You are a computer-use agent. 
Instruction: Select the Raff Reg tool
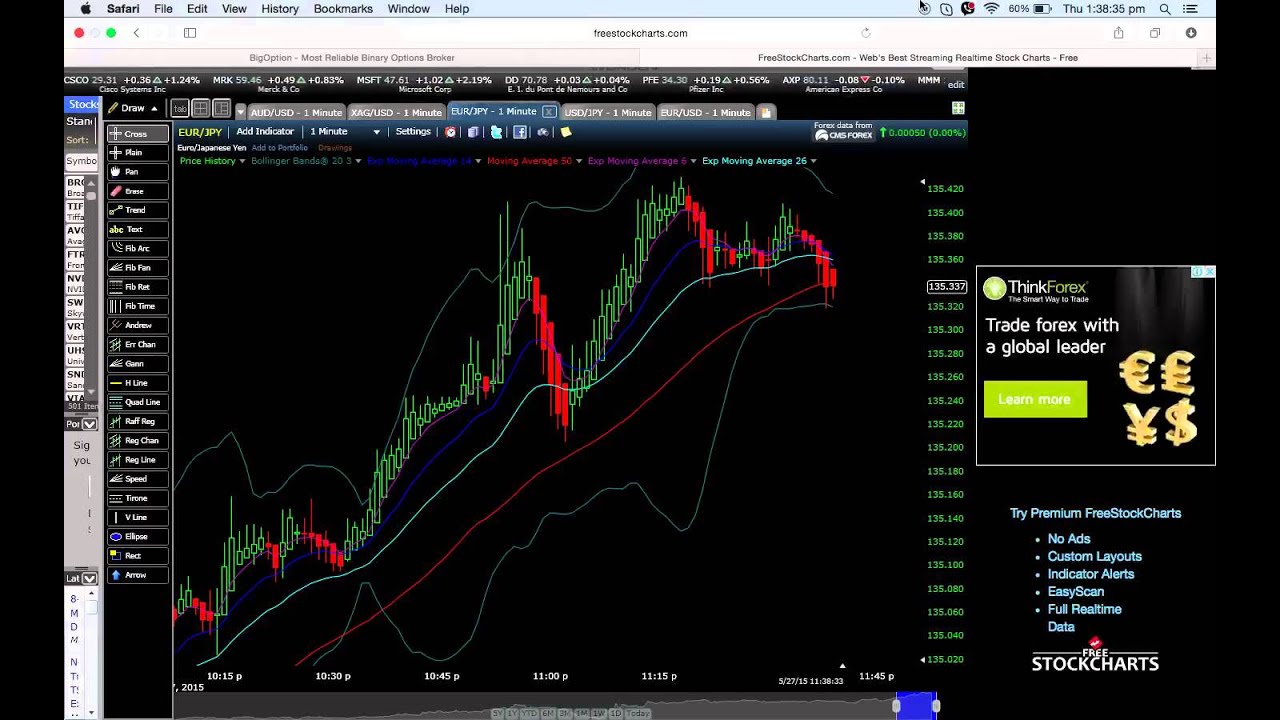pyautogui.click(x=137, y=421)
